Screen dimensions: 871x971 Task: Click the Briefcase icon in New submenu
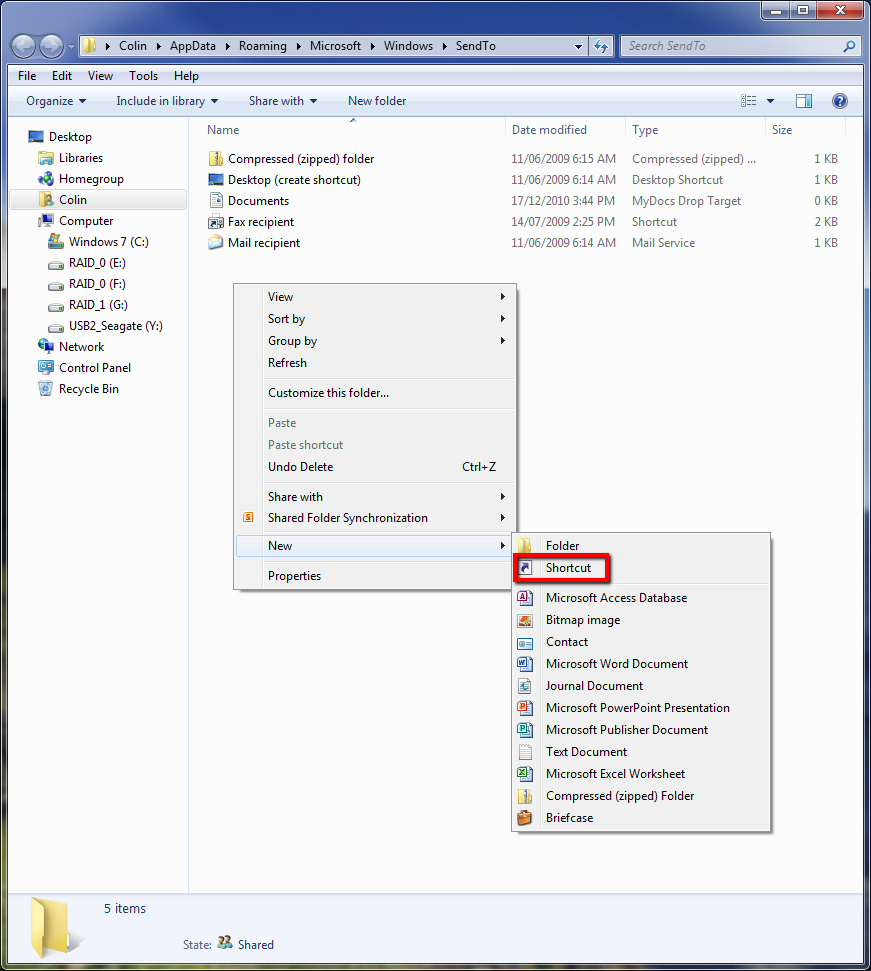click(x=524, y=817)
